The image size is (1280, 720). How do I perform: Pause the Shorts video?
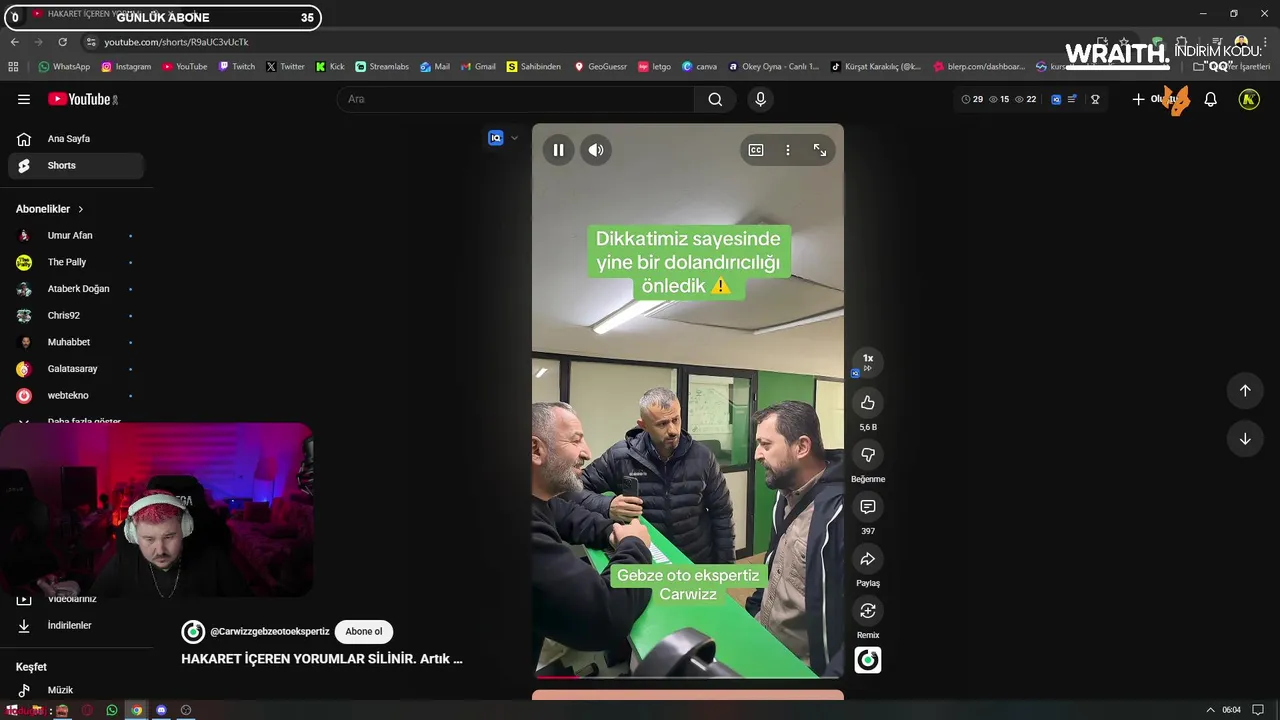558,150
